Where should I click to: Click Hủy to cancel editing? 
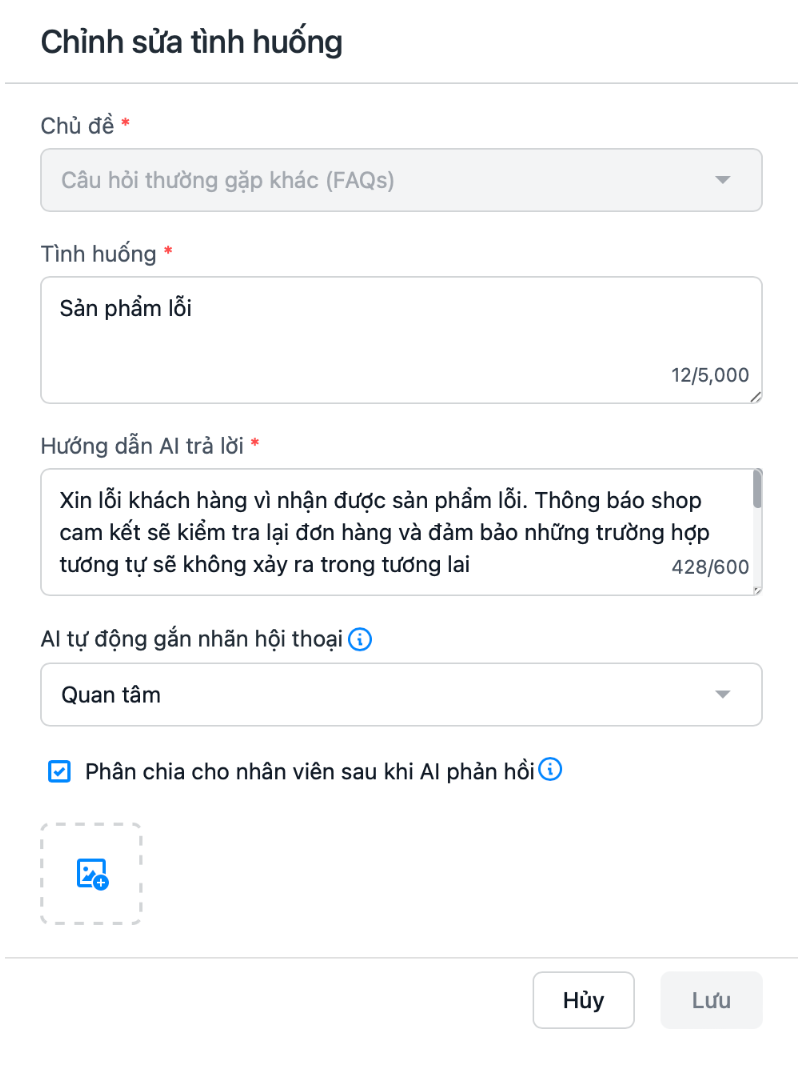click(583, 1000)
